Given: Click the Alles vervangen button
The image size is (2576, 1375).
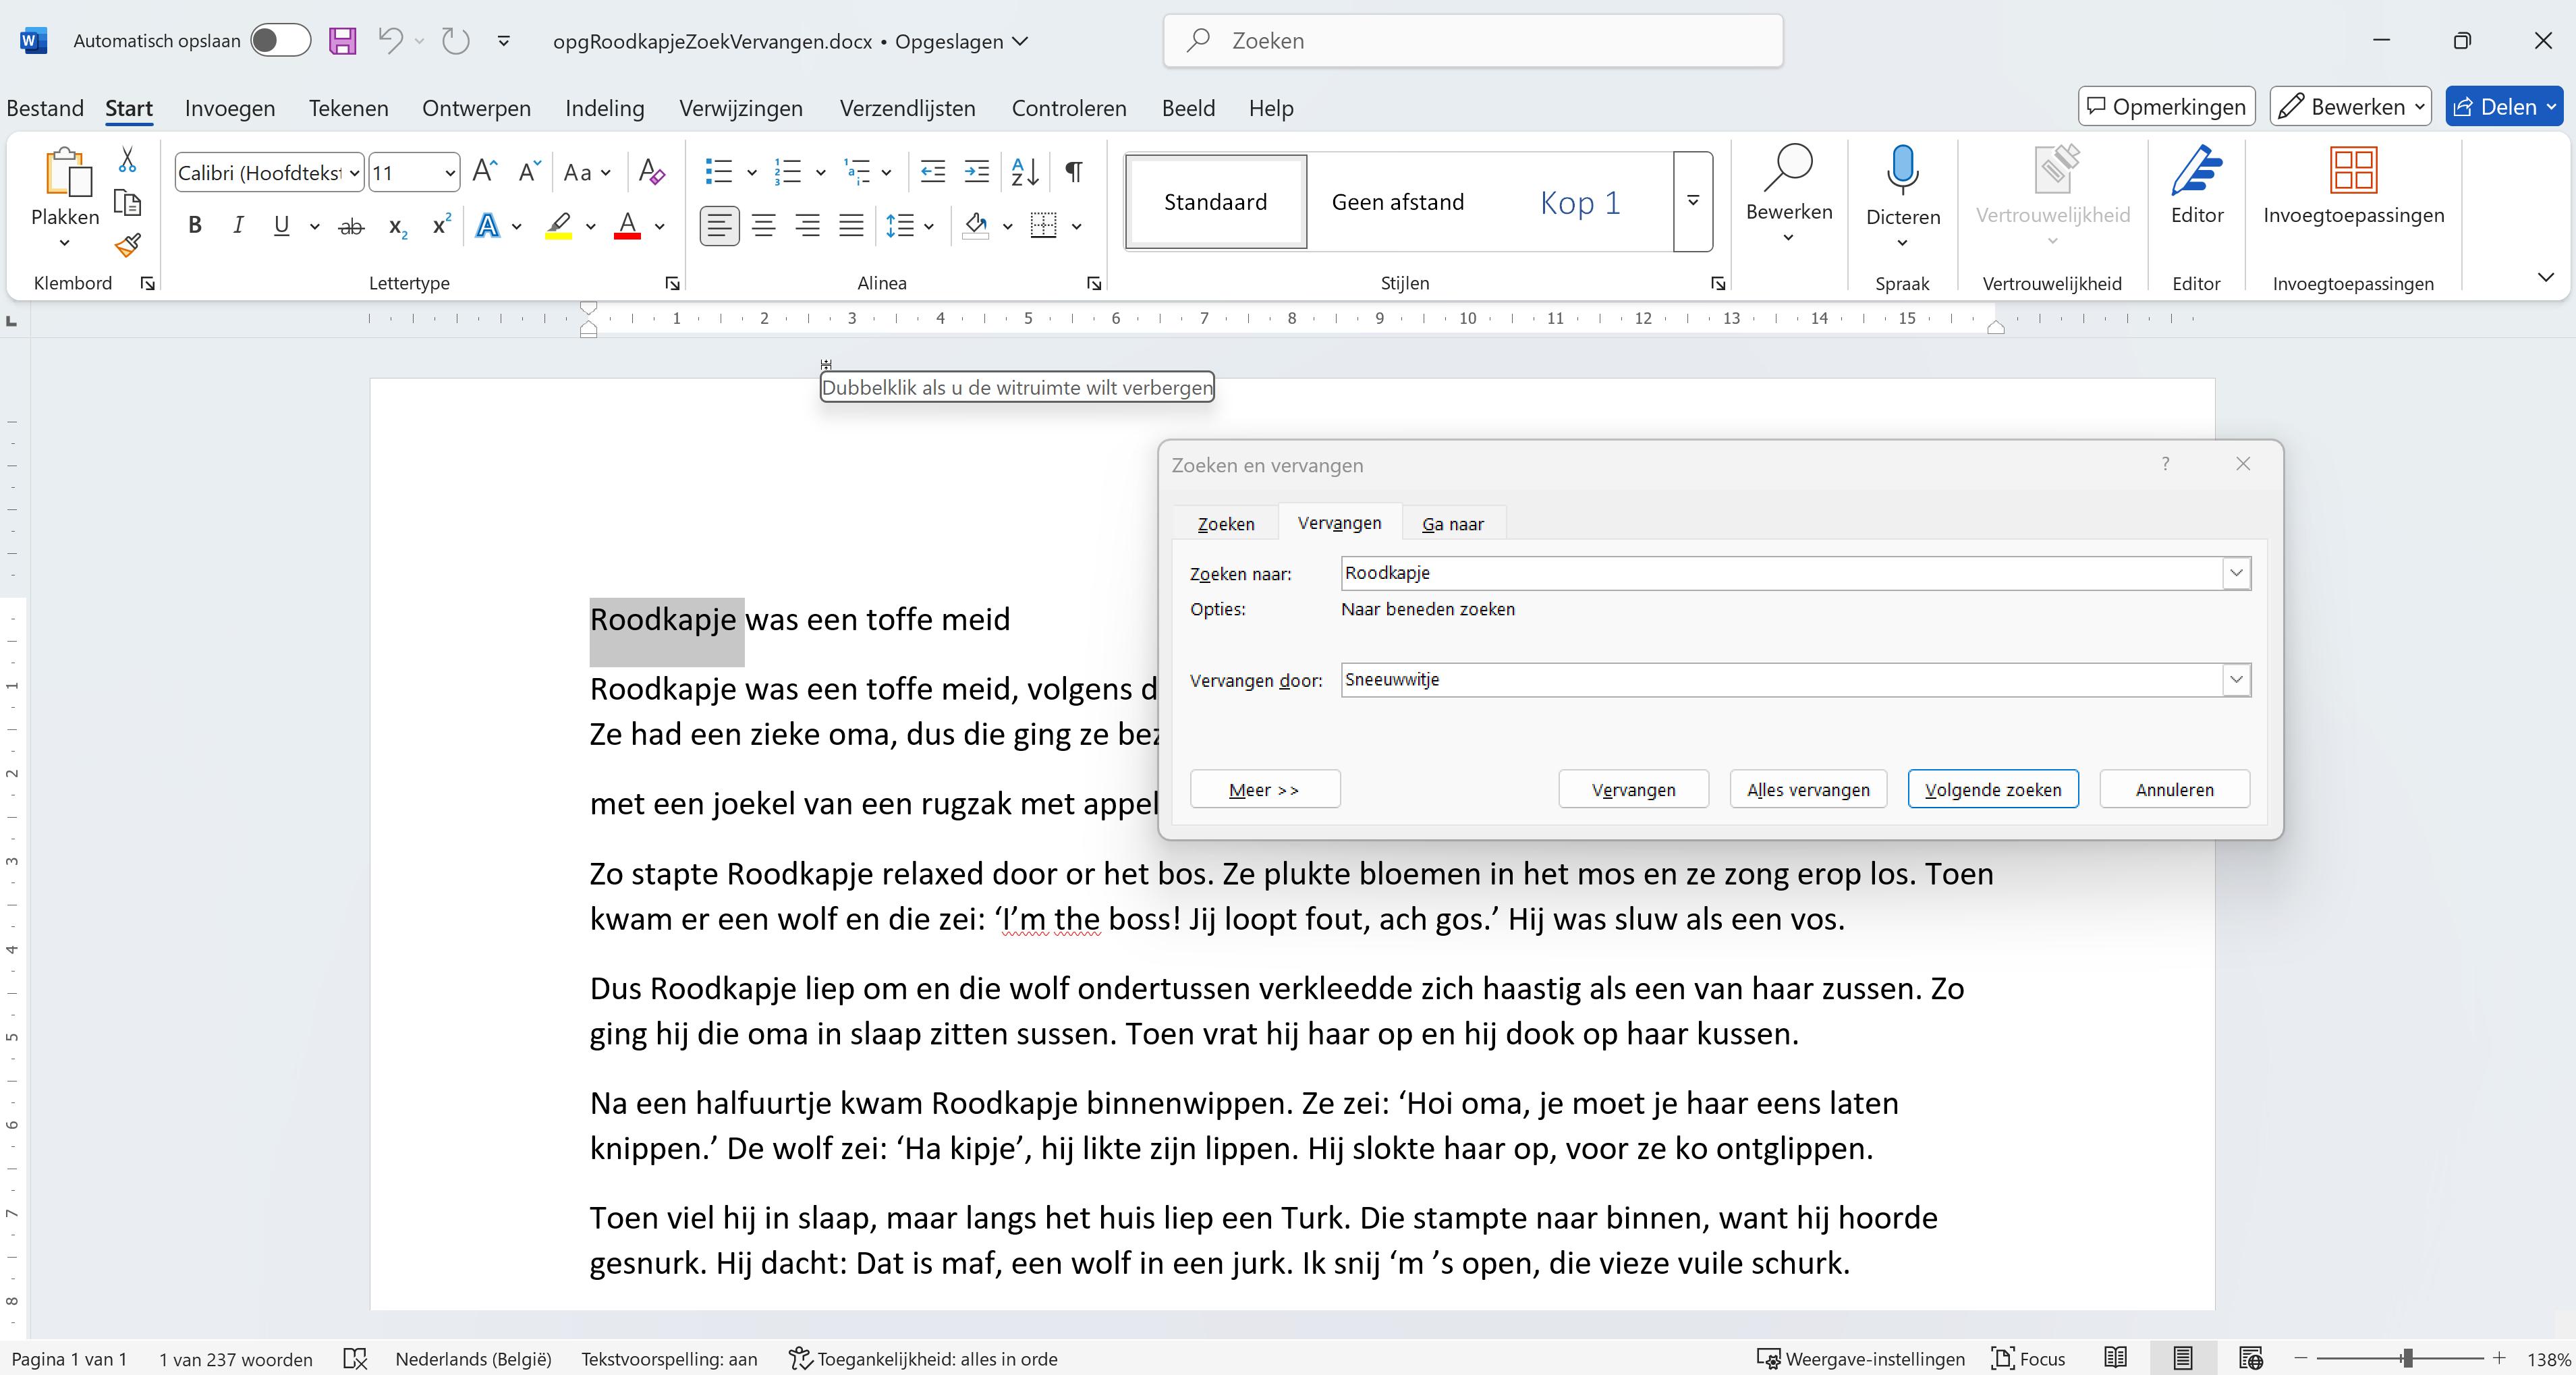Looking at the screenshot, I should (x=1807, y=789).
